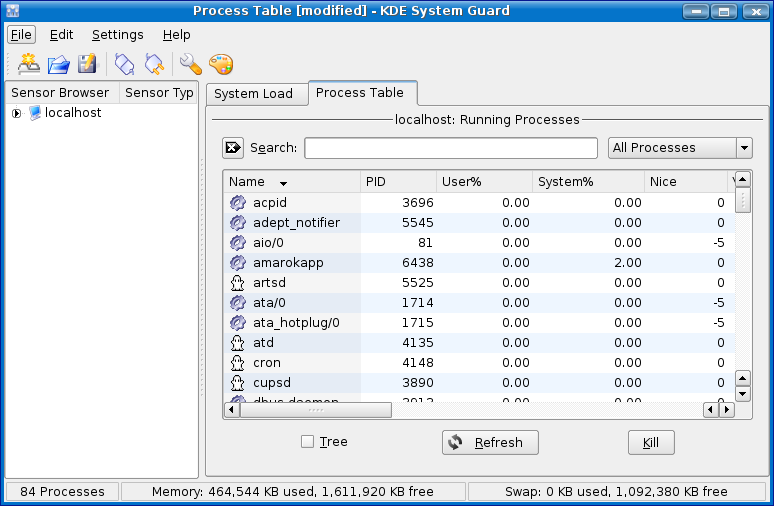Open a worksheet with the folder icon
This screenshot has width=774, height=506.
[59, 64]
